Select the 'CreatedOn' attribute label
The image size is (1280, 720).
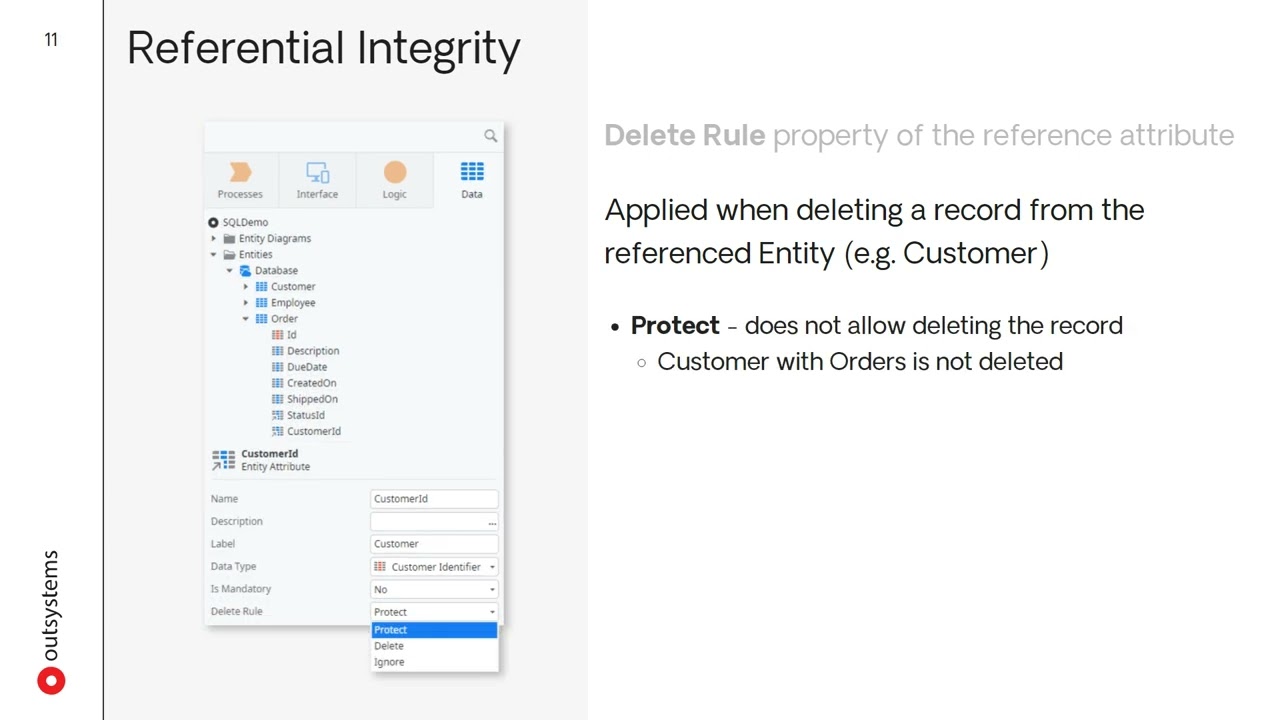pyautogui.click(x=311, y=382)
